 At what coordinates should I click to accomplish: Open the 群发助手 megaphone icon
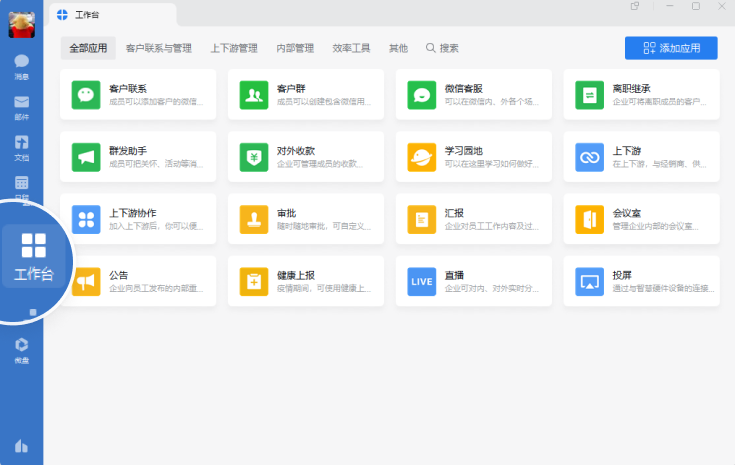tap(86, 157)
